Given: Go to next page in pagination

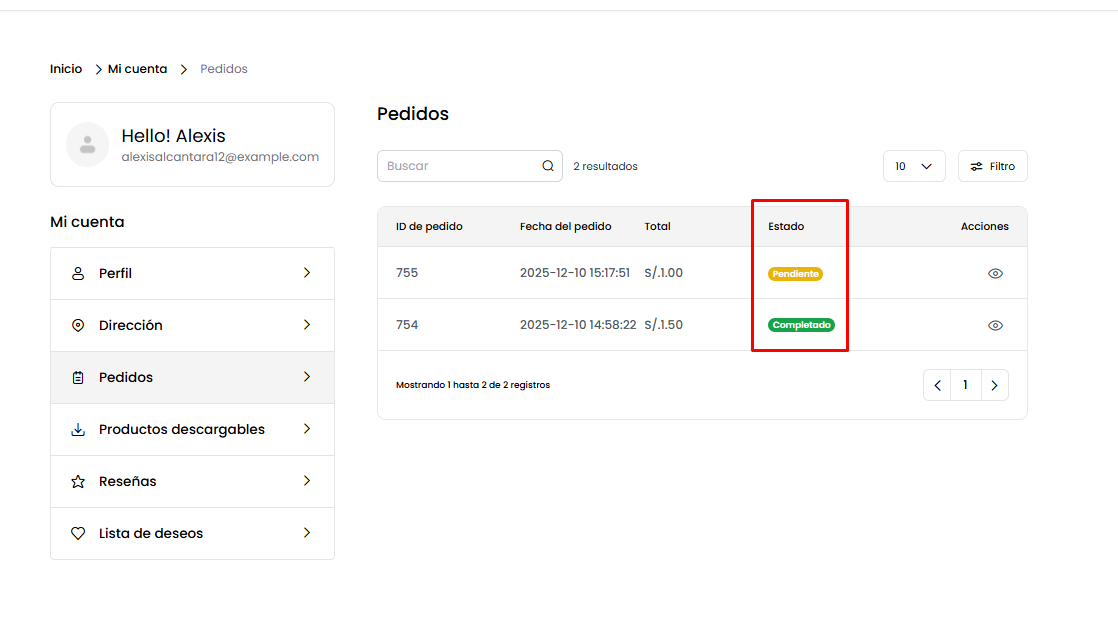Looking at the screenshot, I should coord(994,385).
